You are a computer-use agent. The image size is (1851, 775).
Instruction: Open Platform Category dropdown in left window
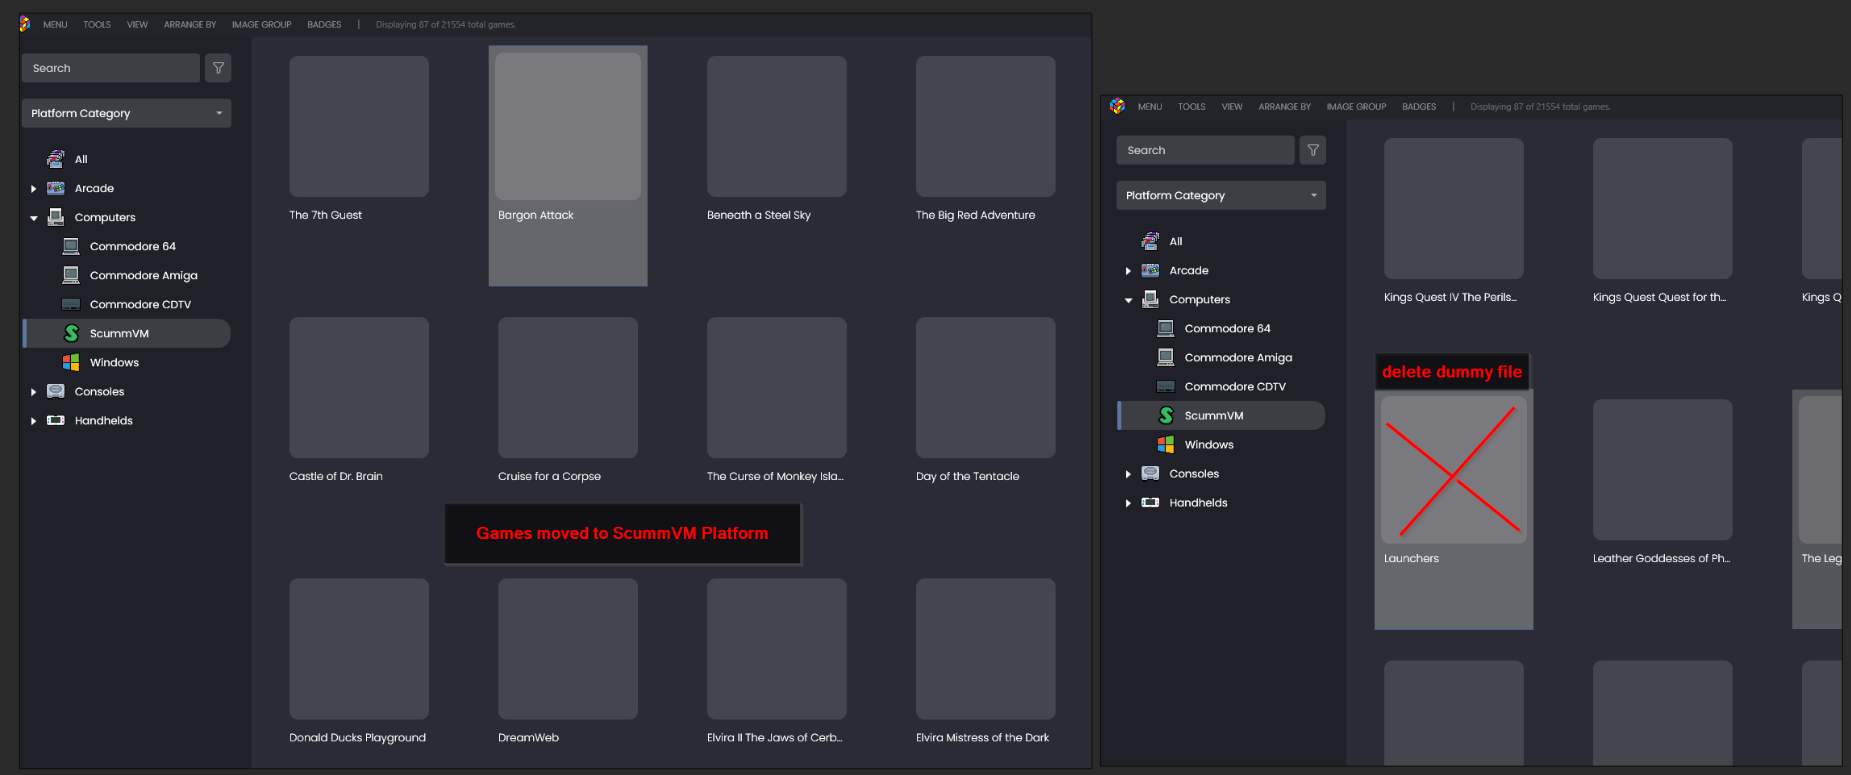(126, 113)
